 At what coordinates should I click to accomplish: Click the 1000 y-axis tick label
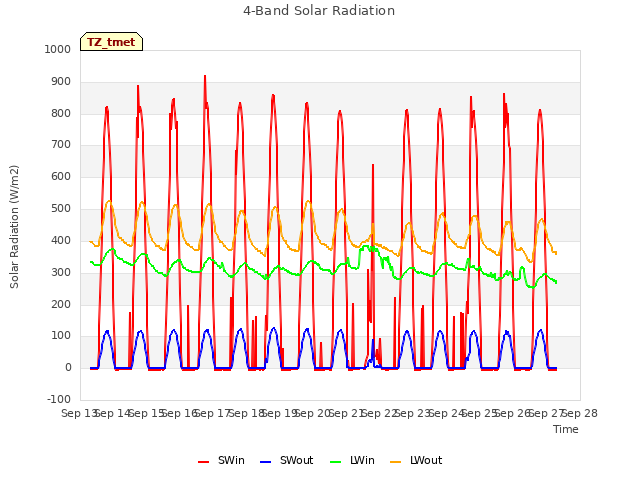(58, 49)
